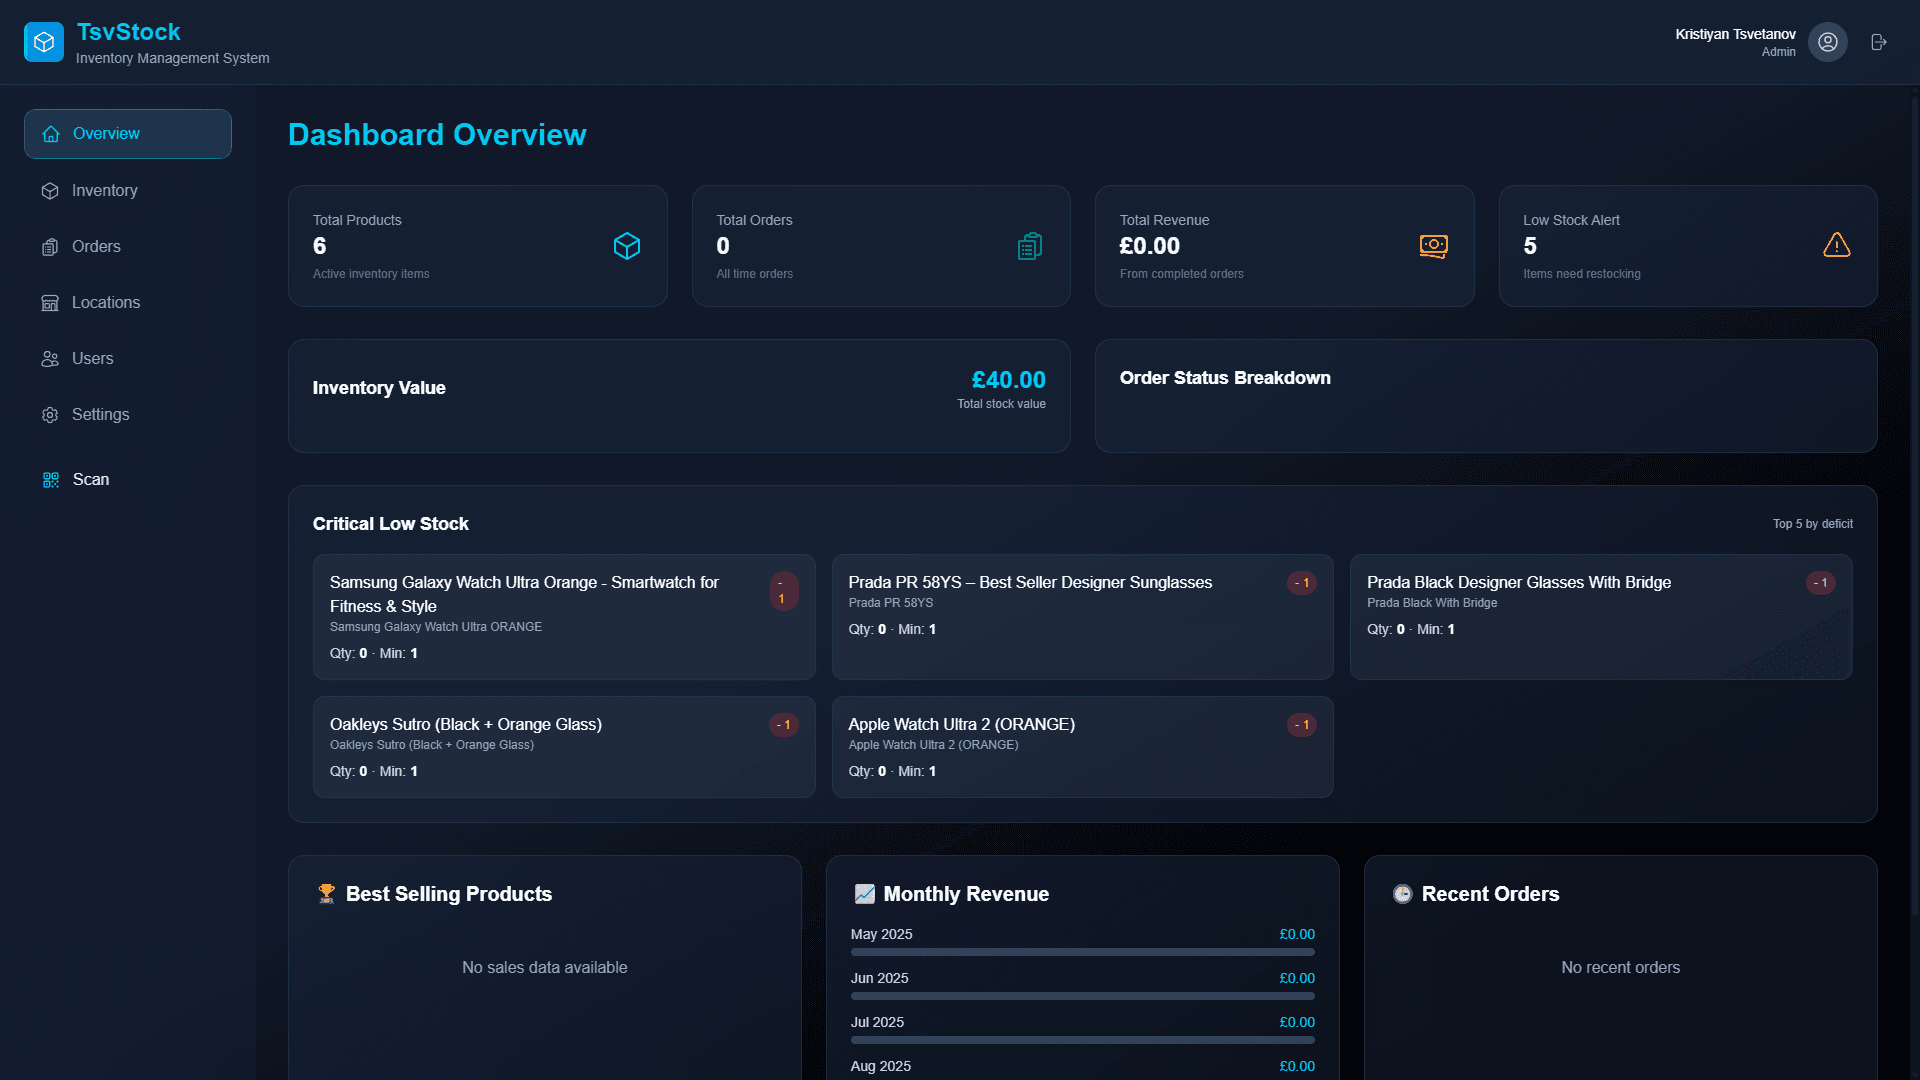Open the user profile avatar icon
The width and height of the screenshot is (1920, 1080).
[x=1827, y=42]
